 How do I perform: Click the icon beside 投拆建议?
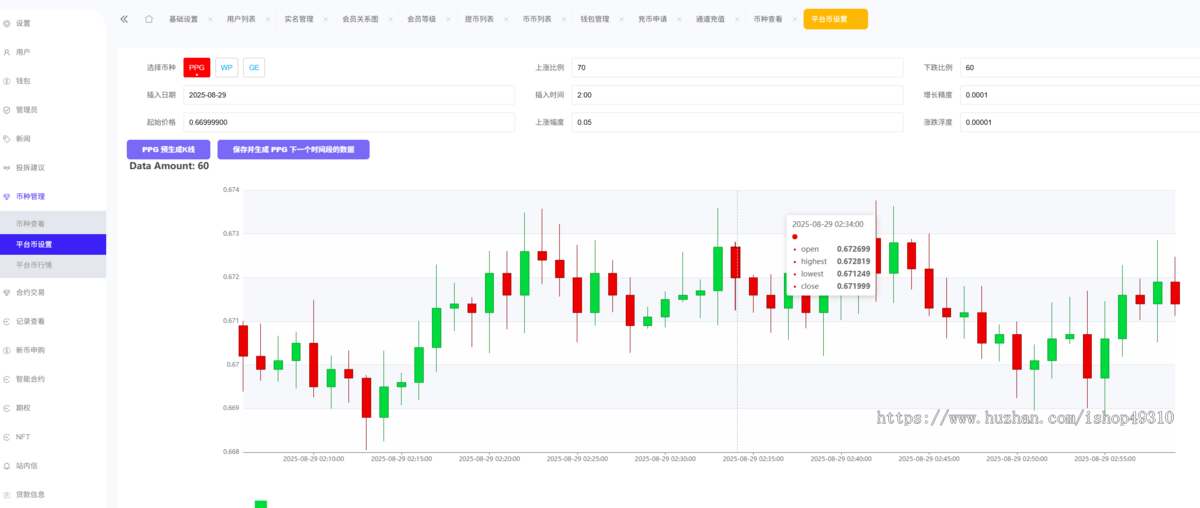[7, 168]
